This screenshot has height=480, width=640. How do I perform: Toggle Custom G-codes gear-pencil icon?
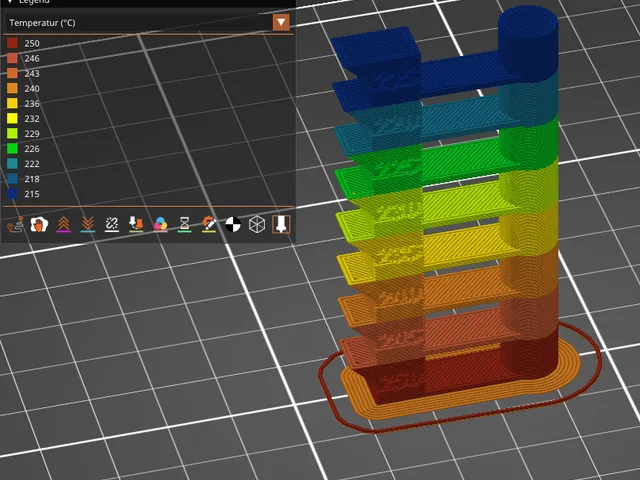[209, 224]
